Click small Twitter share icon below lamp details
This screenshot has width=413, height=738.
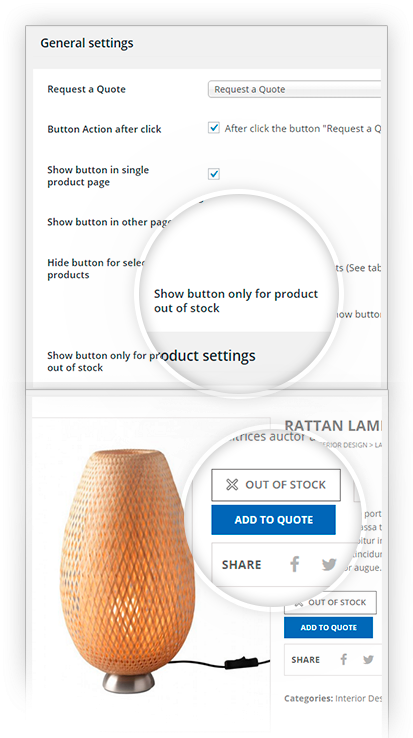pyautogui.click(x=368, y=659)
